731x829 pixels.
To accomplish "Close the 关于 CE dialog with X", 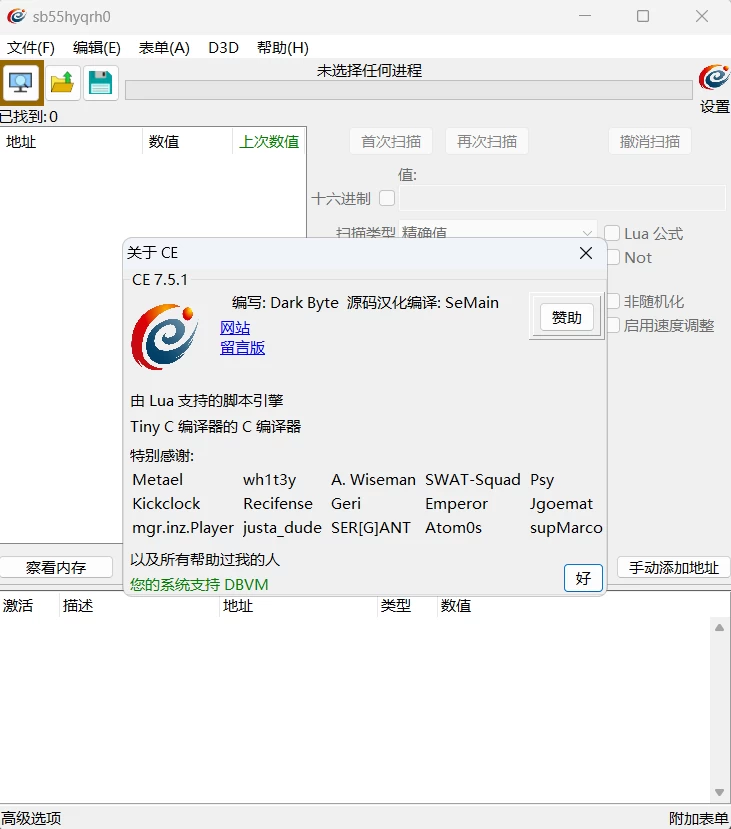I will coord(586,253).
